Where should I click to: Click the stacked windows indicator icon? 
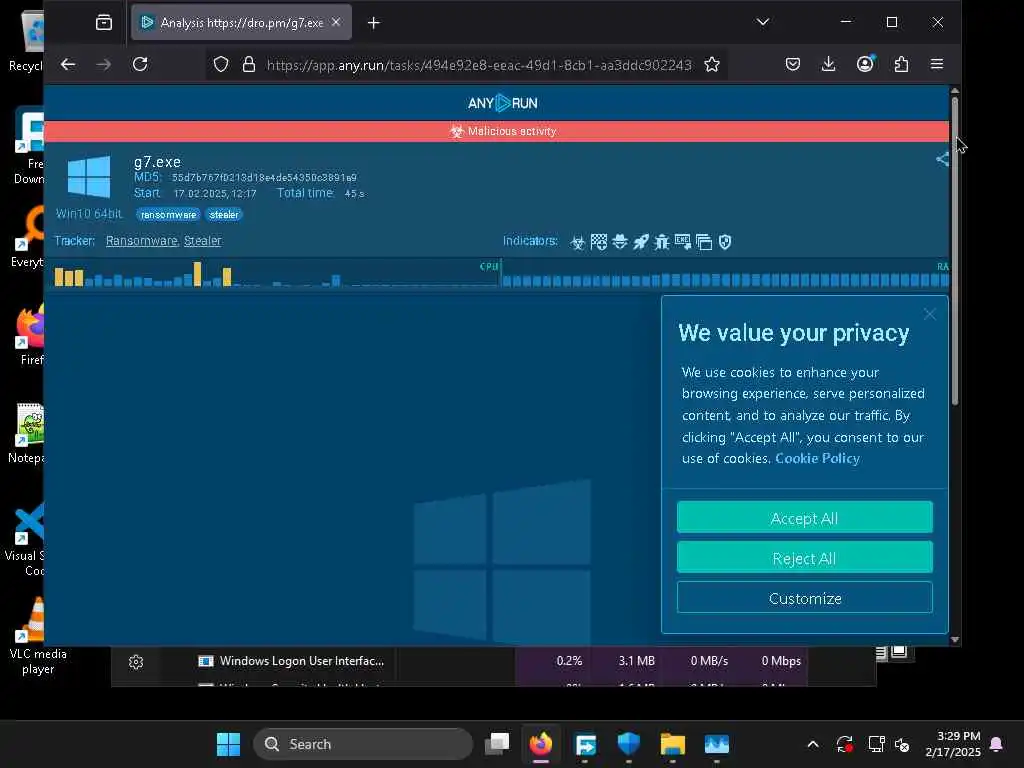pos(704,242)
